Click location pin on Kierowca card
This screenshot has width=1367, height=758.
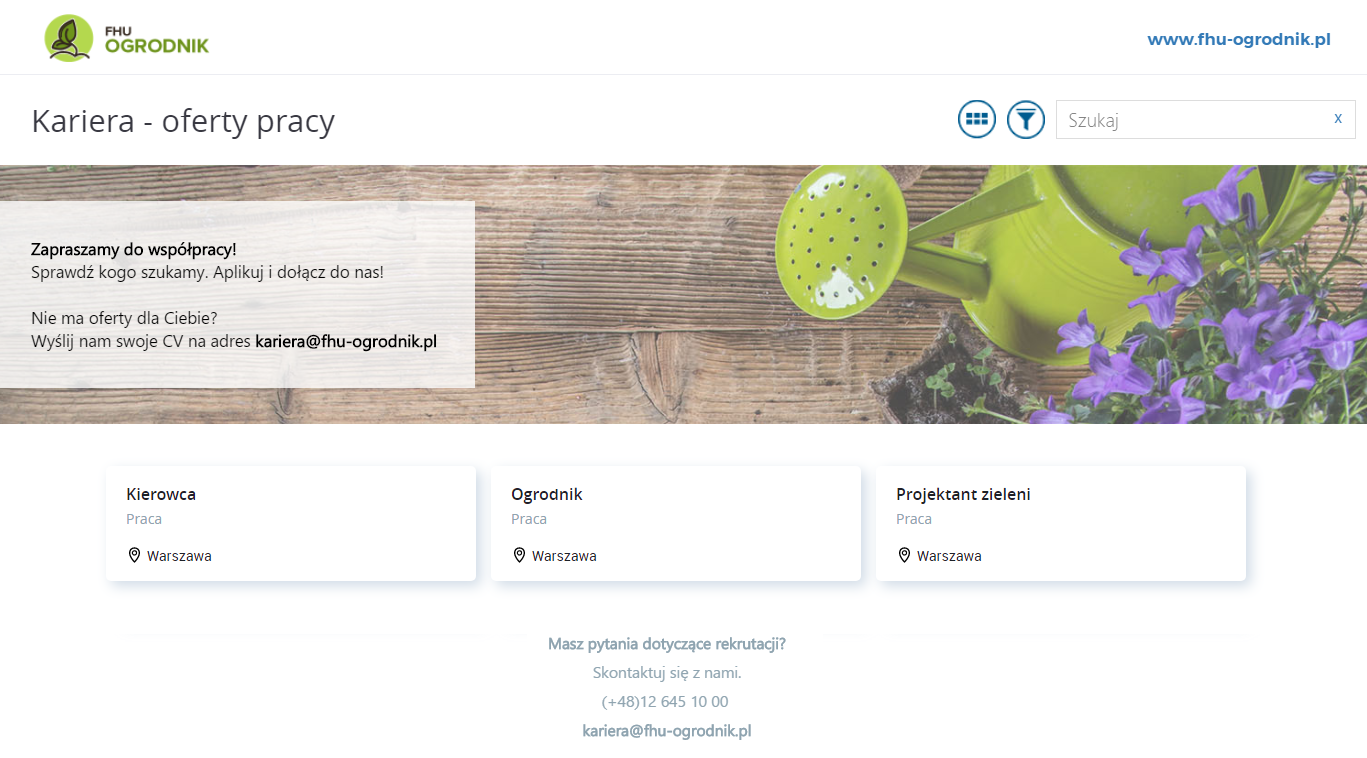pos(134,555)
